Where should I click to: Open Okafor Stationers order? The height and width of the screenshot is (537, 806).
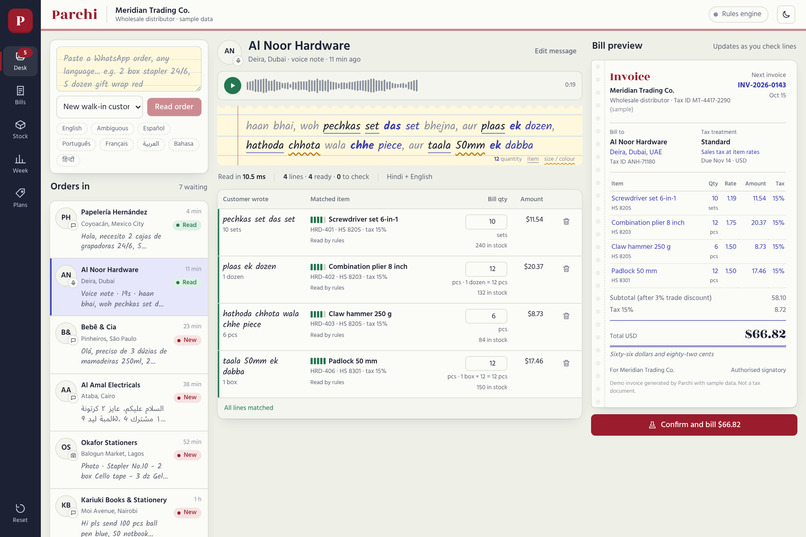click(129, 459)
